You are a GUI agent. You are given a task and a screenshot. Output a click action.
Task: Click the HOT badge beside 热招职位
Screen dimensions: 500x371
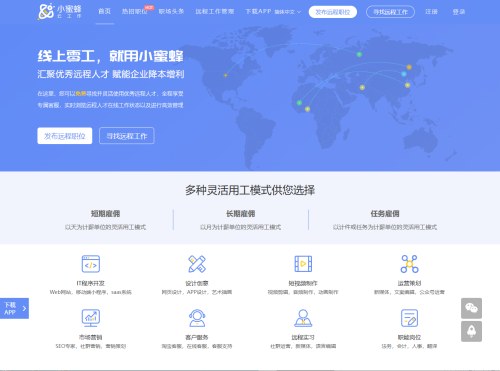pyautogui.click(x=149, y=7)
